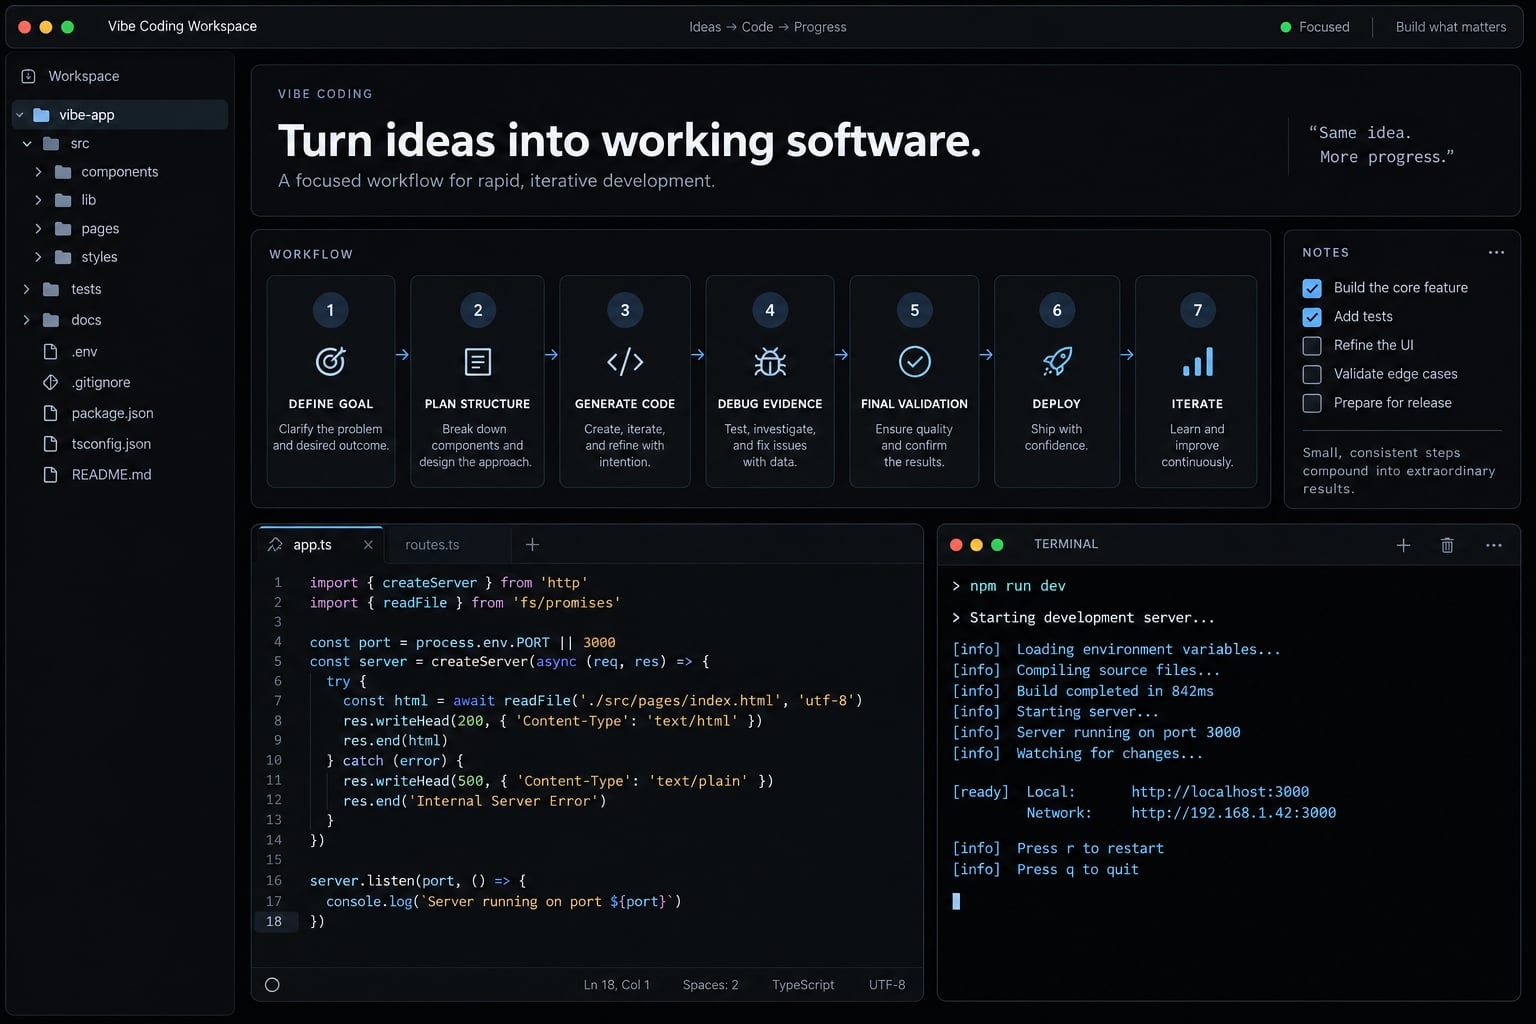Image resolution: width=1536 pixels, height=1024 pixels.
Task: Click the Ln 18, Col 1 position
Action: click(617, 985)
